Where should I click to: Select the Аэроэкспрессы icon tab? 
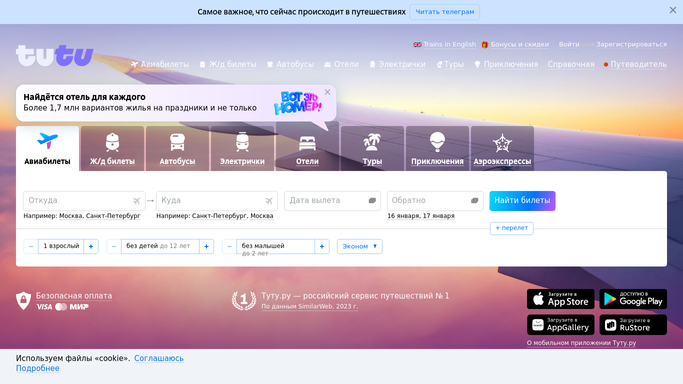tap(502, 148)
